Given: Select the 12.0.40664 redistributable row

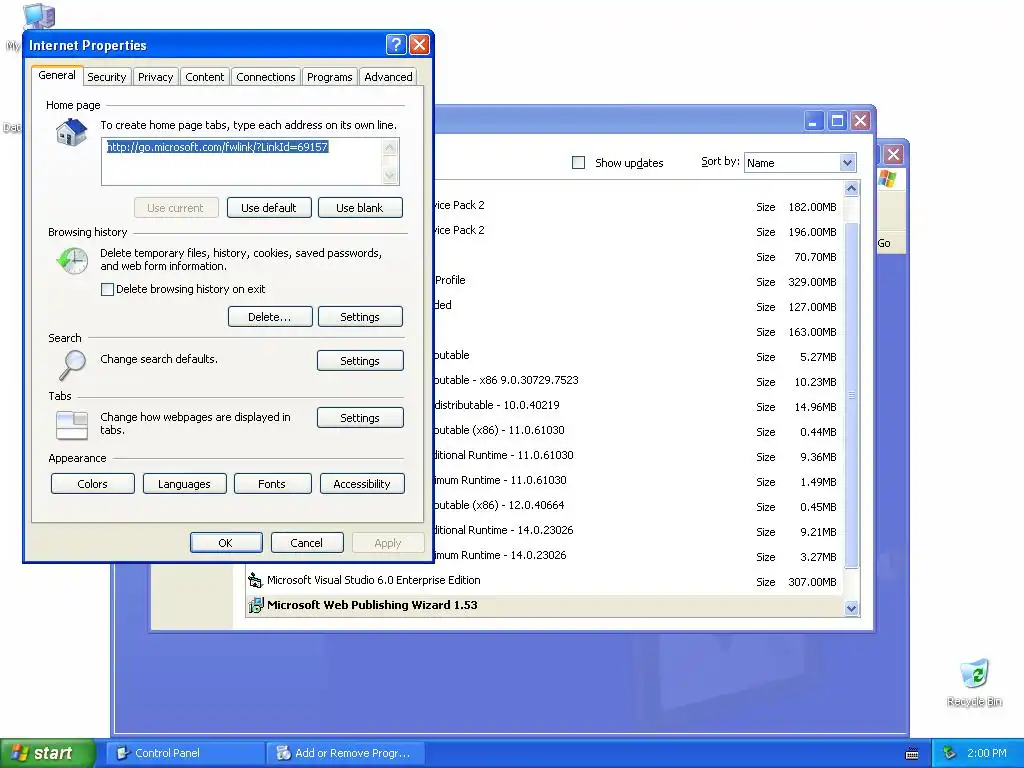Looking at the screenshot, I should pos(638,506).
